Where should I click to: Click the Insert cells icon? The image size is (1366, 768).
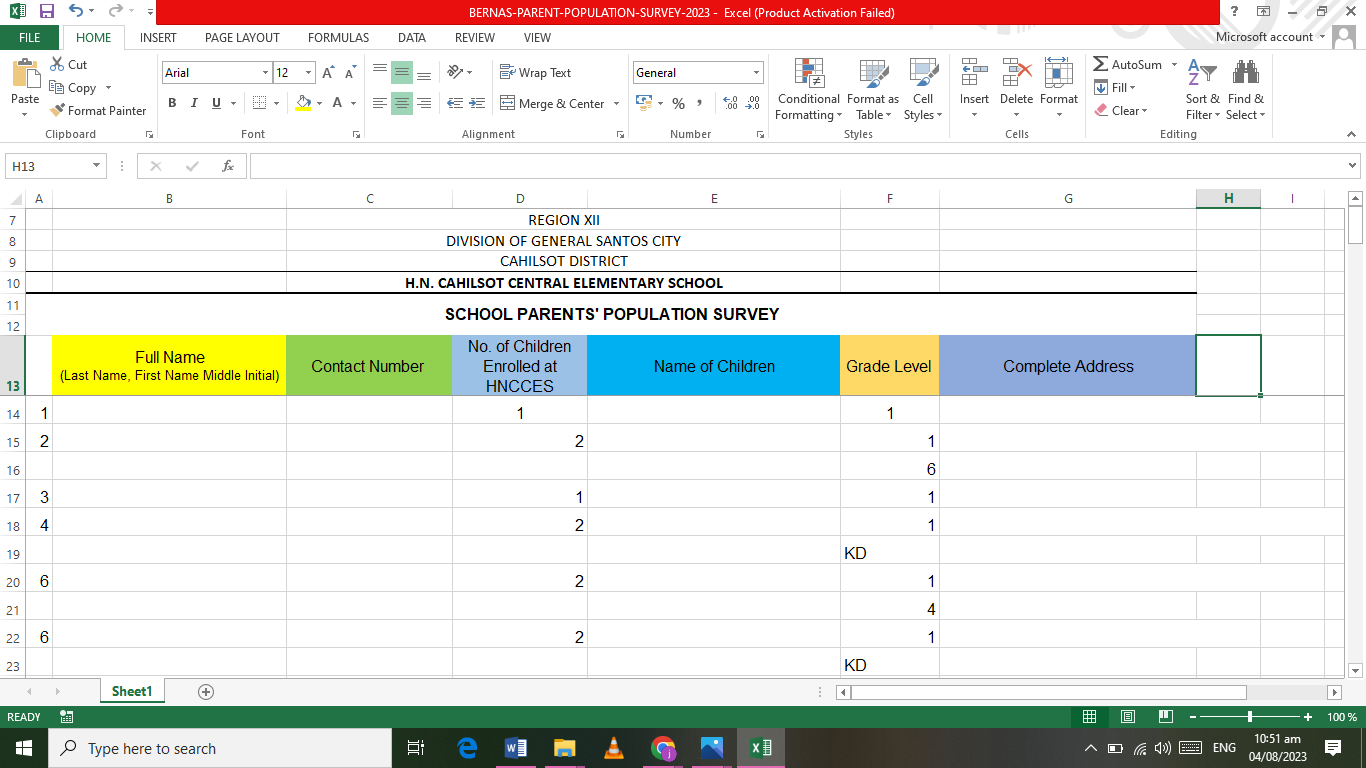[974, 74]
